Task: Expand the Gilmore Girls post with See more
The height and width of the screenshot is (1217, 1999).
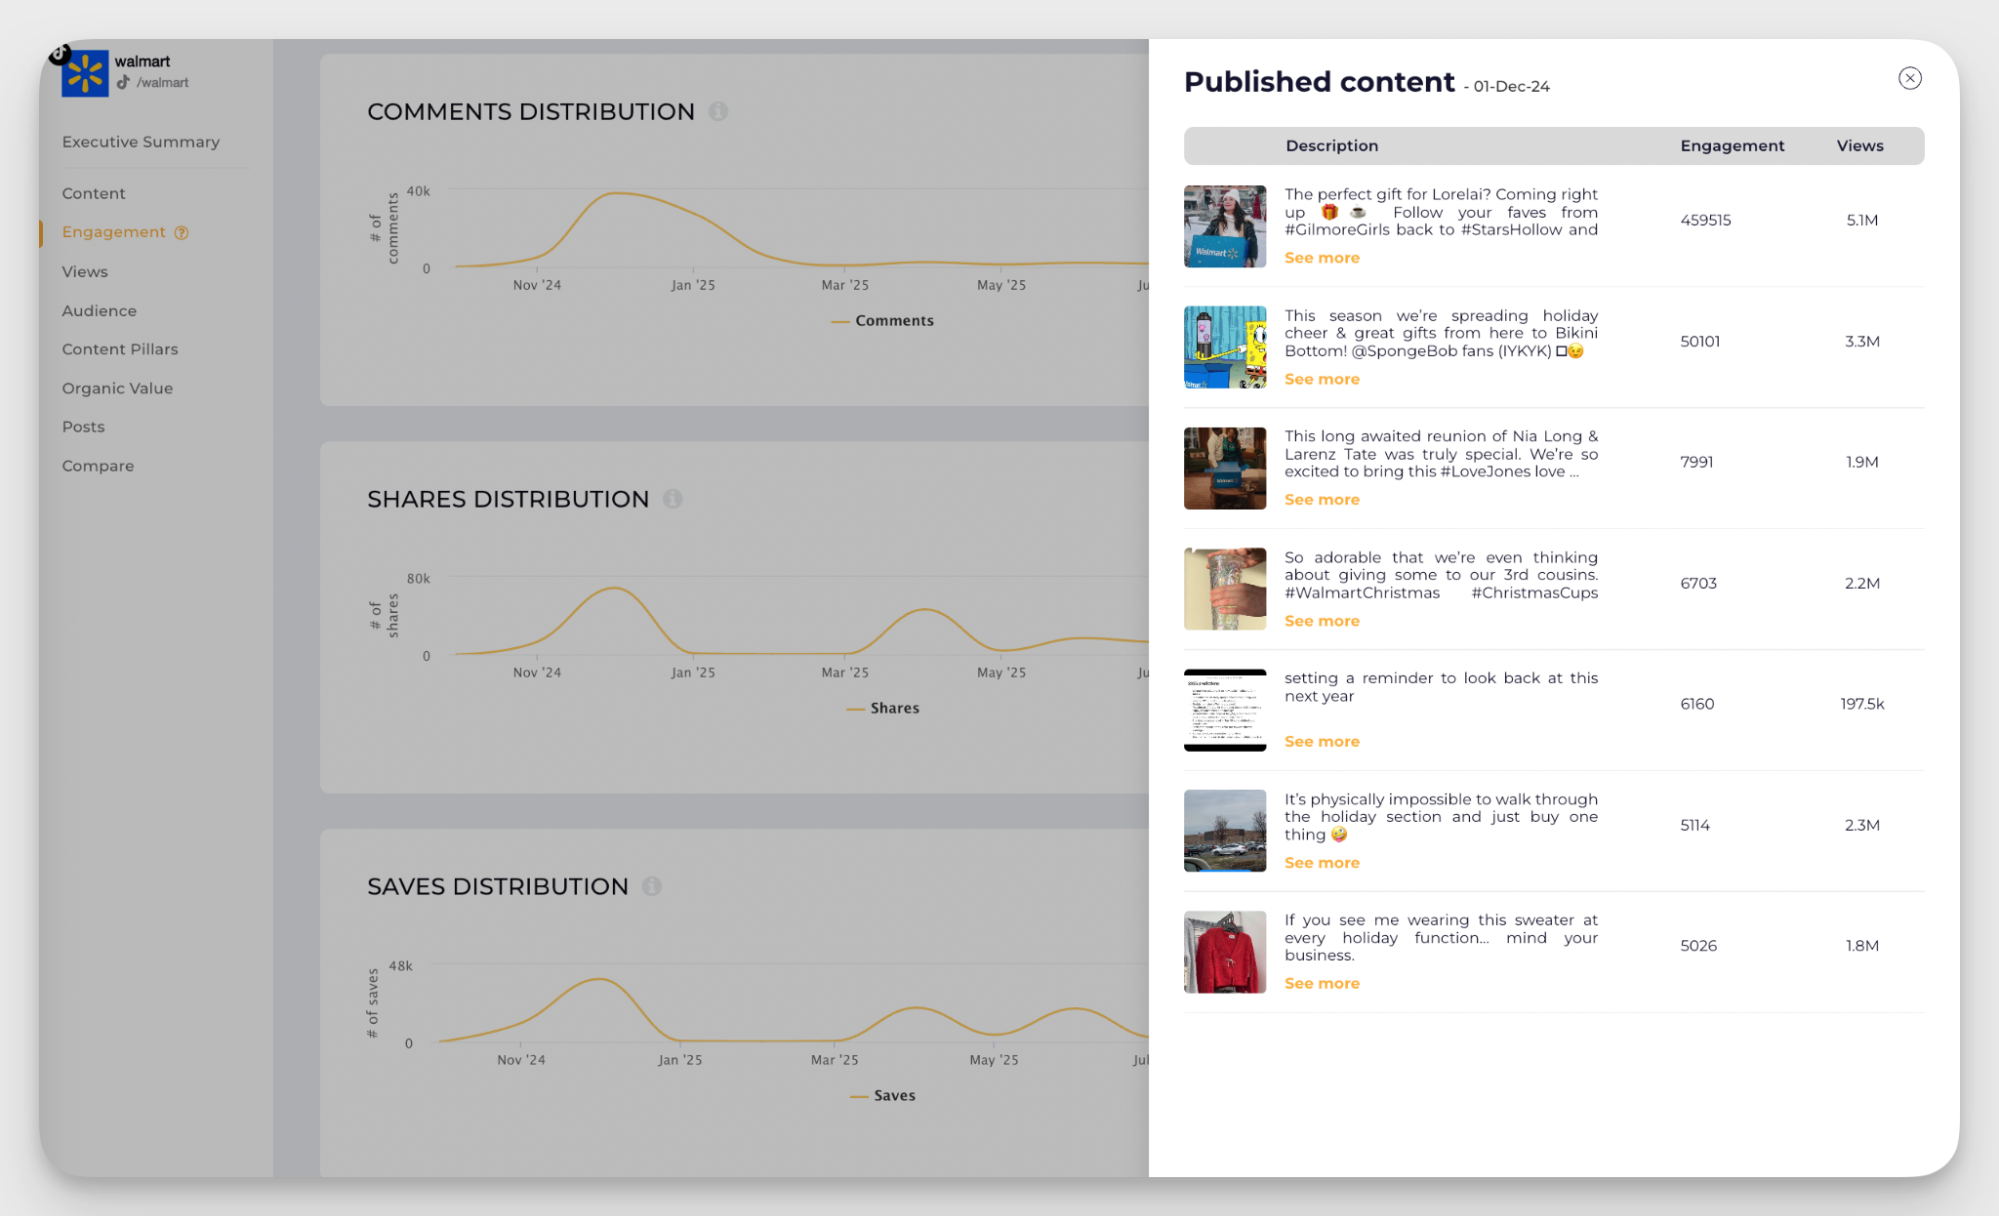Action: pyautogui.click(x=1321, y=257)
